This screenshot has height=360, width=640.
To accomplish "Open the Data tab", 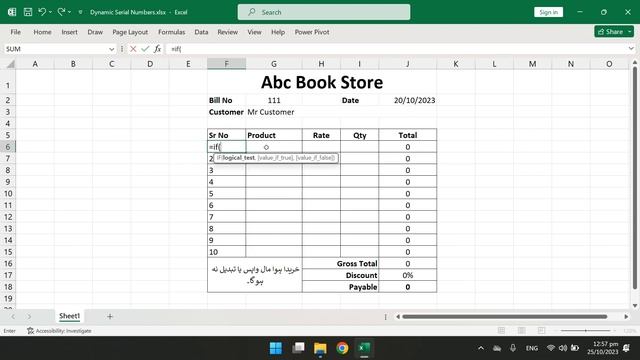I will click(201, 32).
